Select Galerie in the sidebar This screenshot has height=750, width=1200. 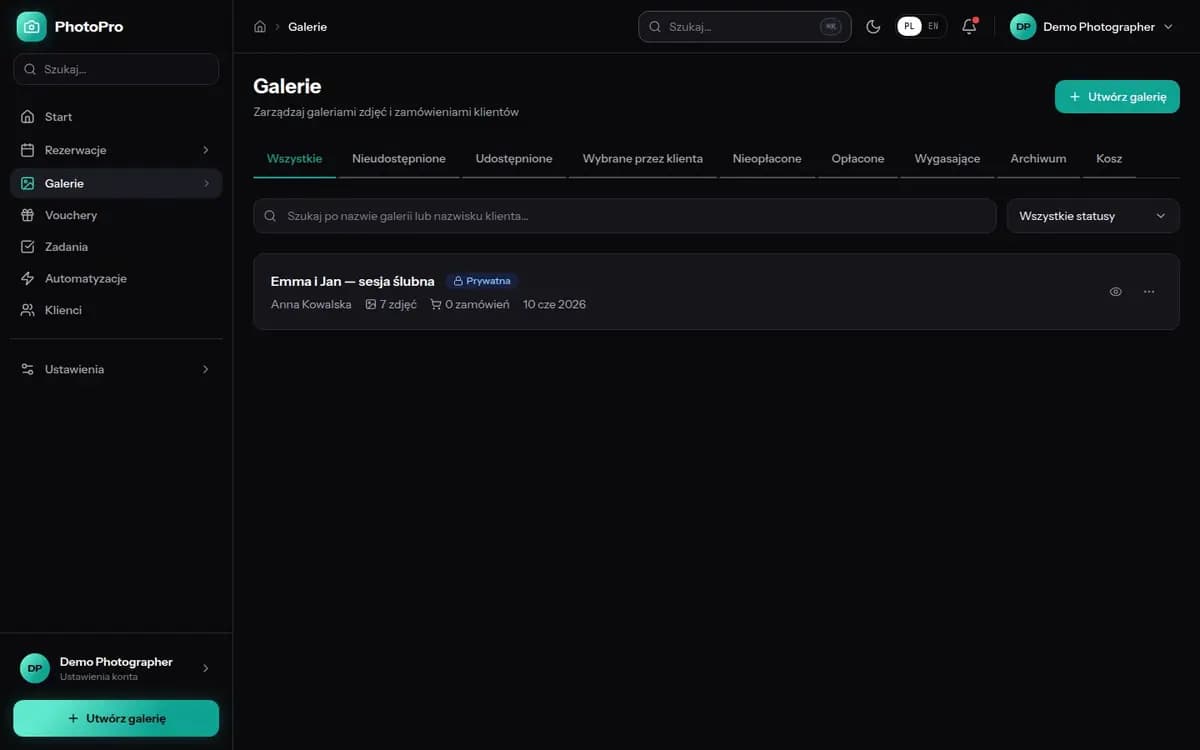(x=116, y=183)
